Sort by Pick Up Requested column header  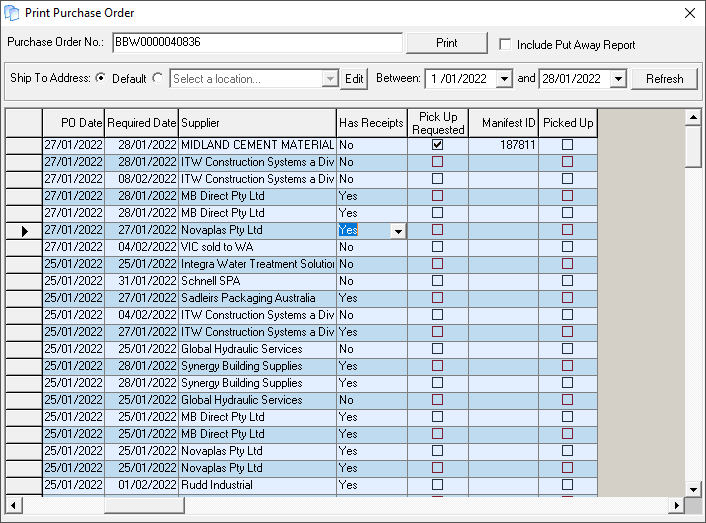coord(438,123)
